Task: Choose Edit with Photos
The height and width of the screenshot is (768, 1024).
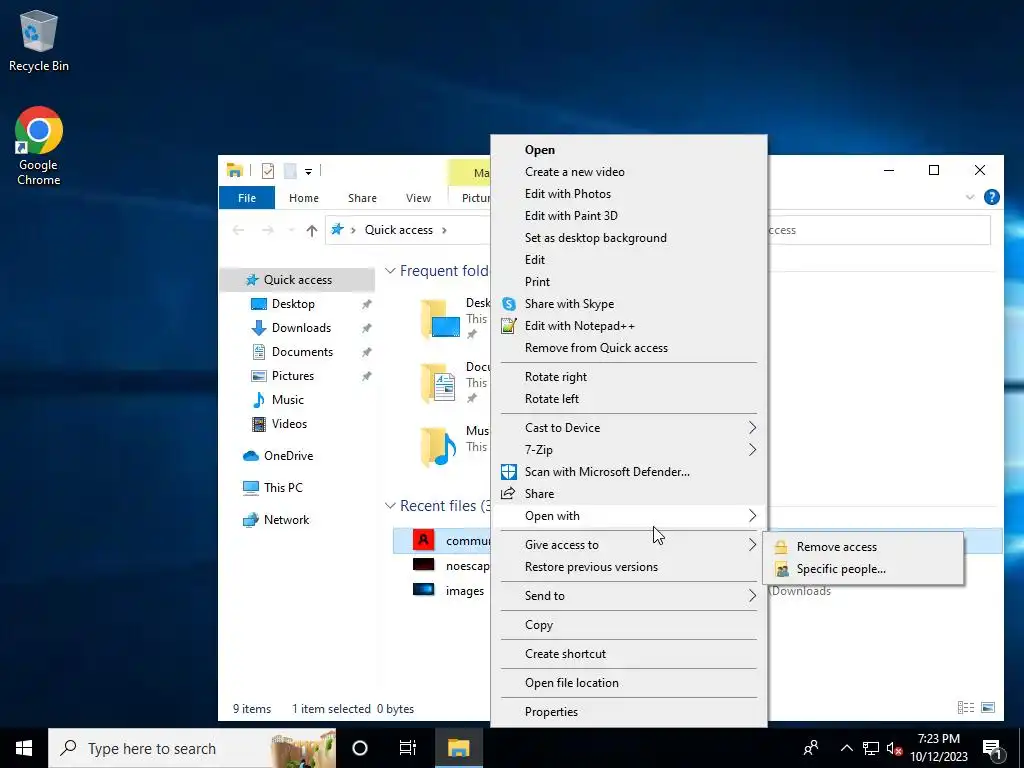Action: tap(568, 194)
